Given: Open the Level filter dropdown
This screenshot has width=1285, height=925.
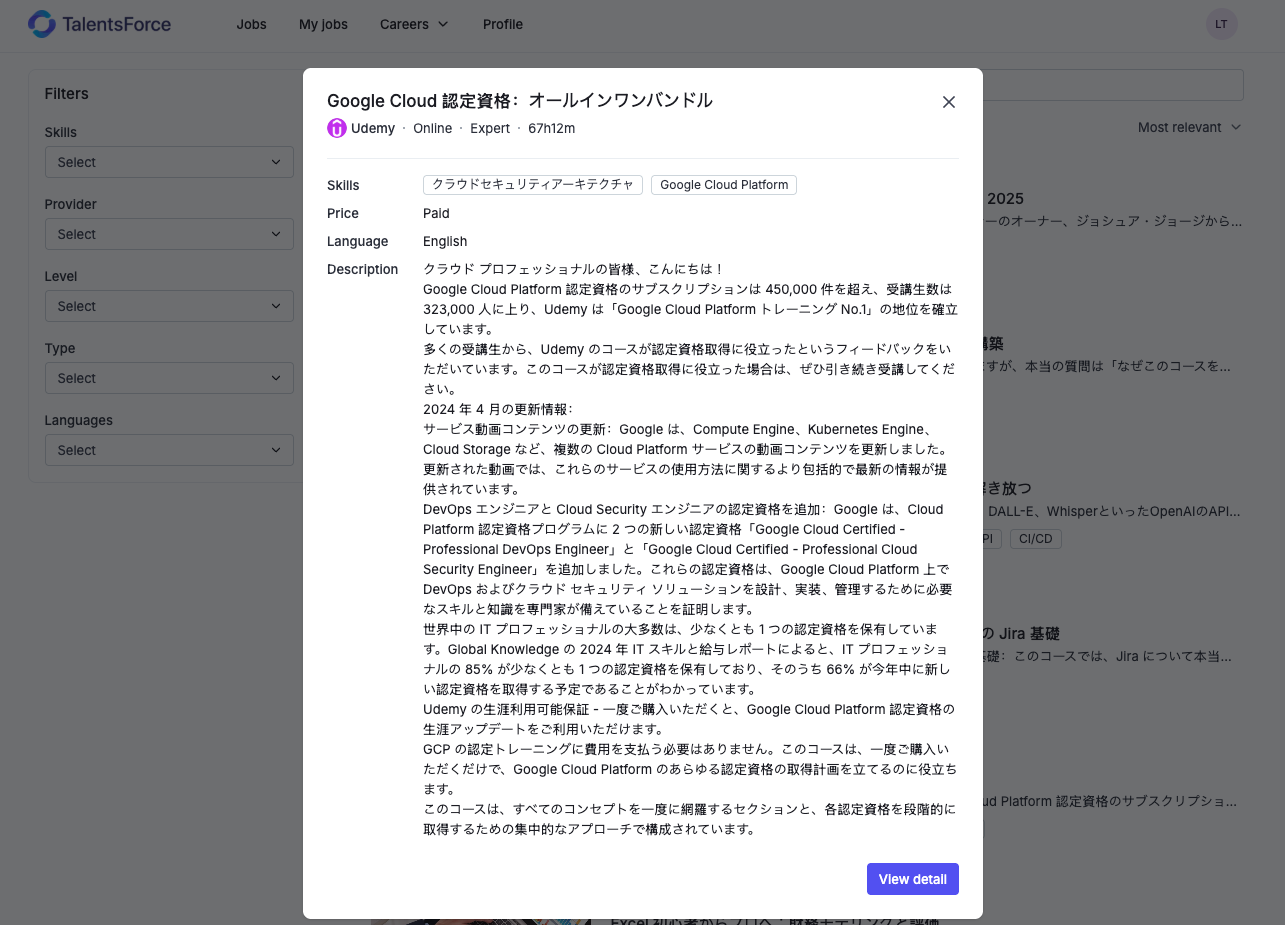Looking at the screenshot, I should tap(169, 306).
